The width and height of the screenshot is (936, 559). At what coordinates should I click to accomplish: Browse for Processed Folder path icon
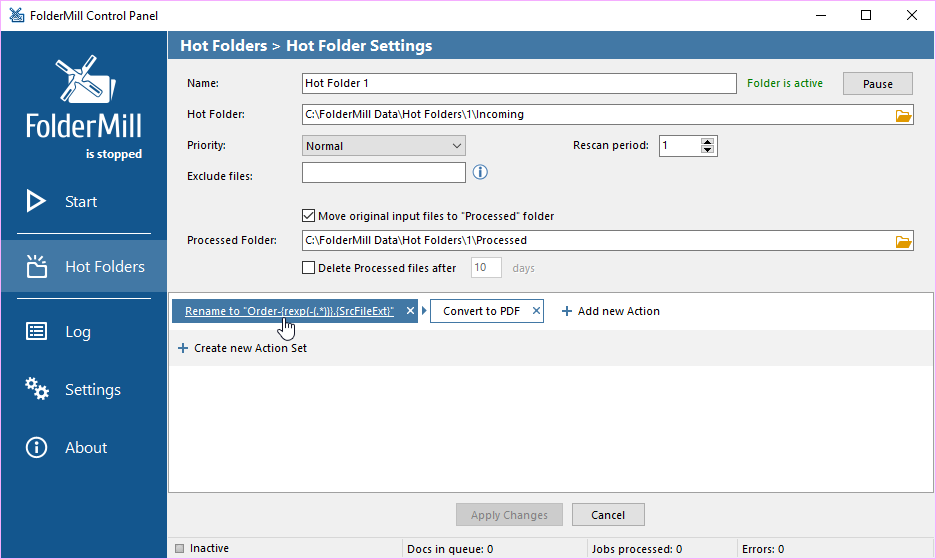click(x=903, y=241)
